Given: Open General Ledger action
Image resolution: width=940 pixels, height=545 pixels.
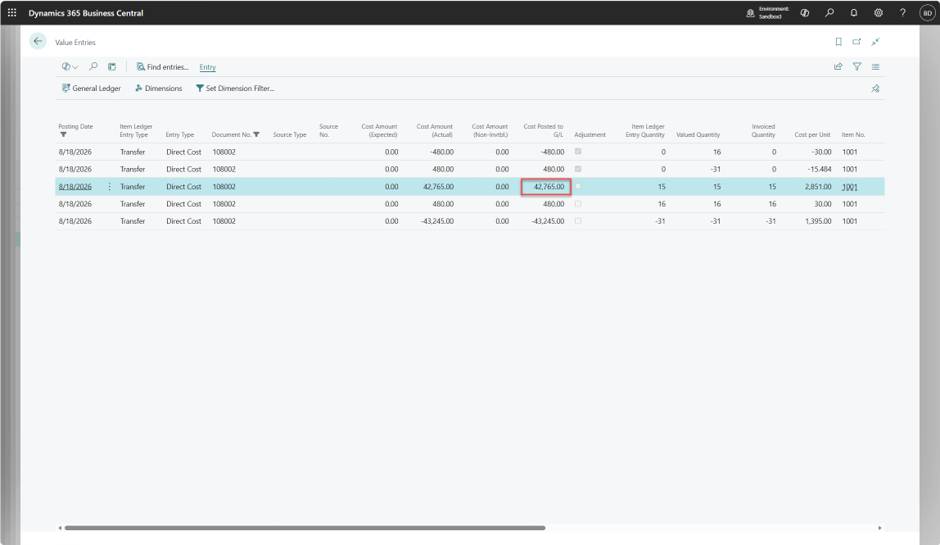Looking at the screenshot, I should [x=91, y=88].
